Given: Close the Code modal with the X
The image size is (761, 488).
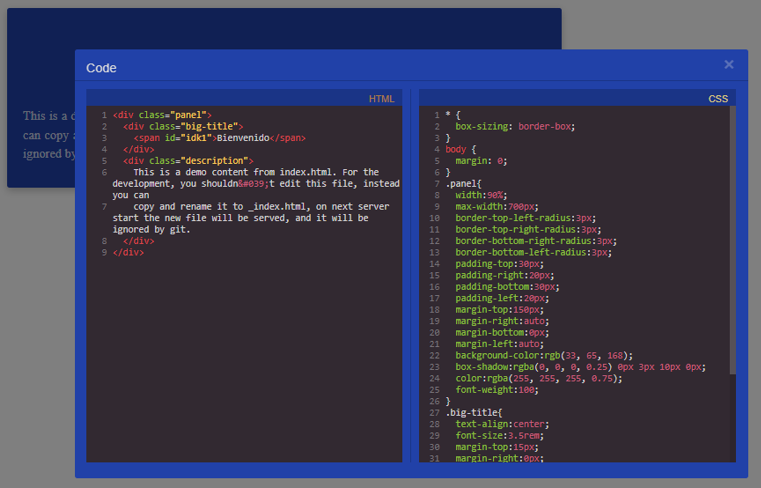Looking at the screenshot, I should pos(728,65).
